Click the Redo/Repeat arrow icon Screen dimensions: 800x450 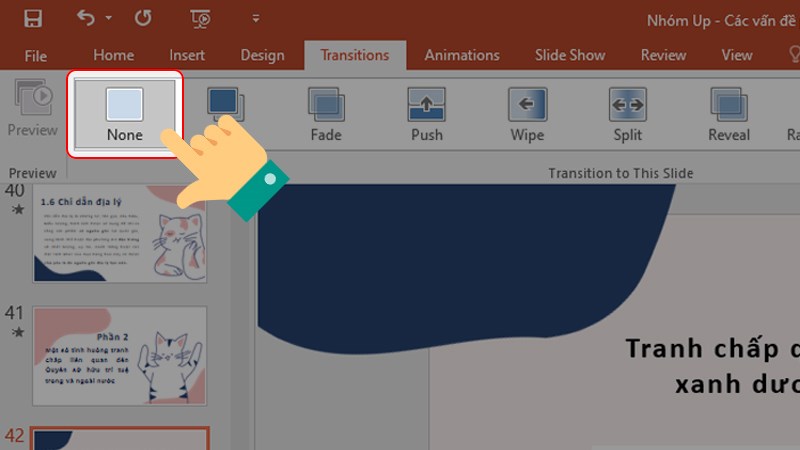tap(141, 19)
